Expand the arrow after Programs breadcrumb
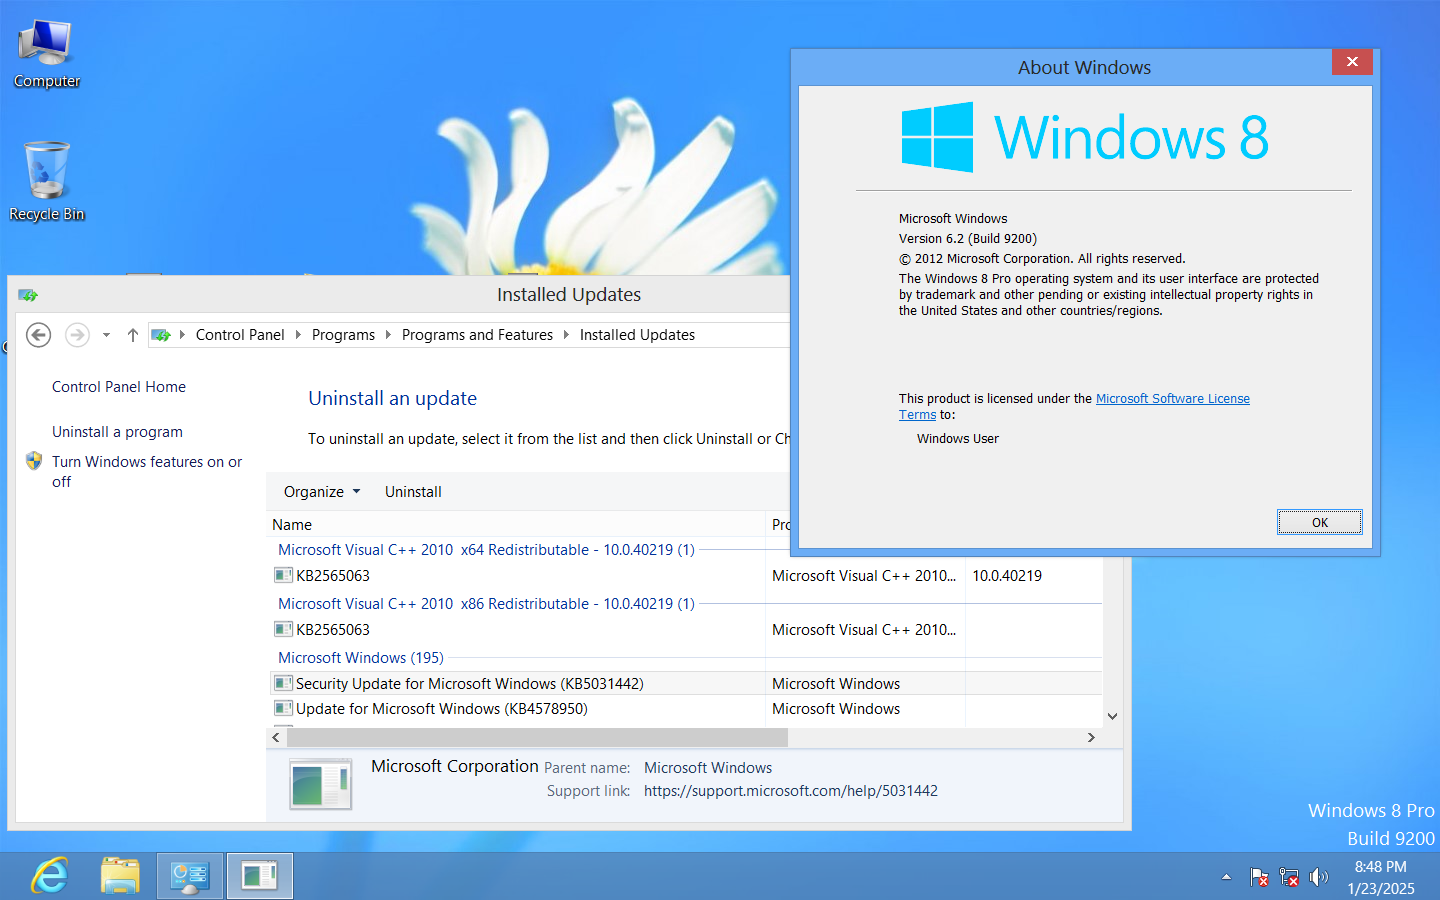Viewport: 1440px width, 900px height. pyautogui.click(x=388, y=335)
